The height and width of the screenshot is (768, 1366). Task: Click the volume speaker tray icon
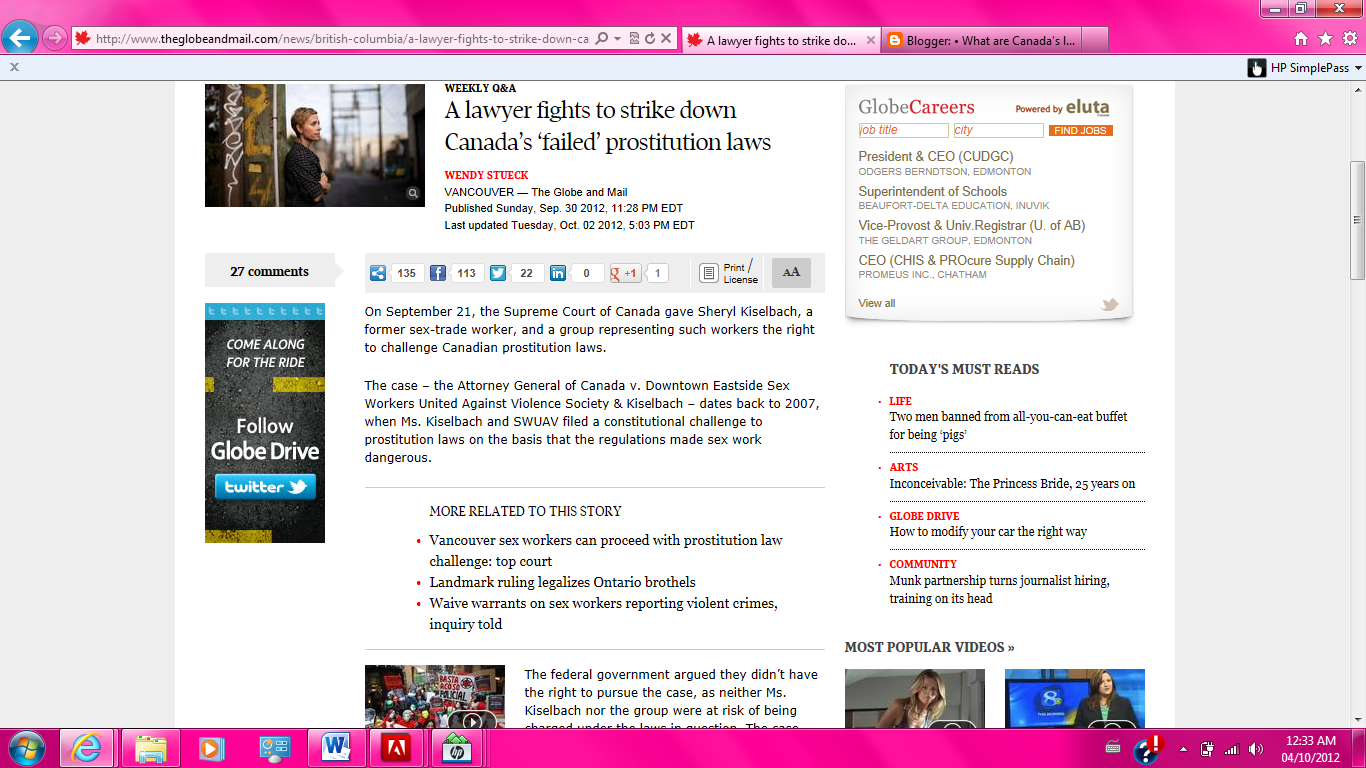(1255, 749)
